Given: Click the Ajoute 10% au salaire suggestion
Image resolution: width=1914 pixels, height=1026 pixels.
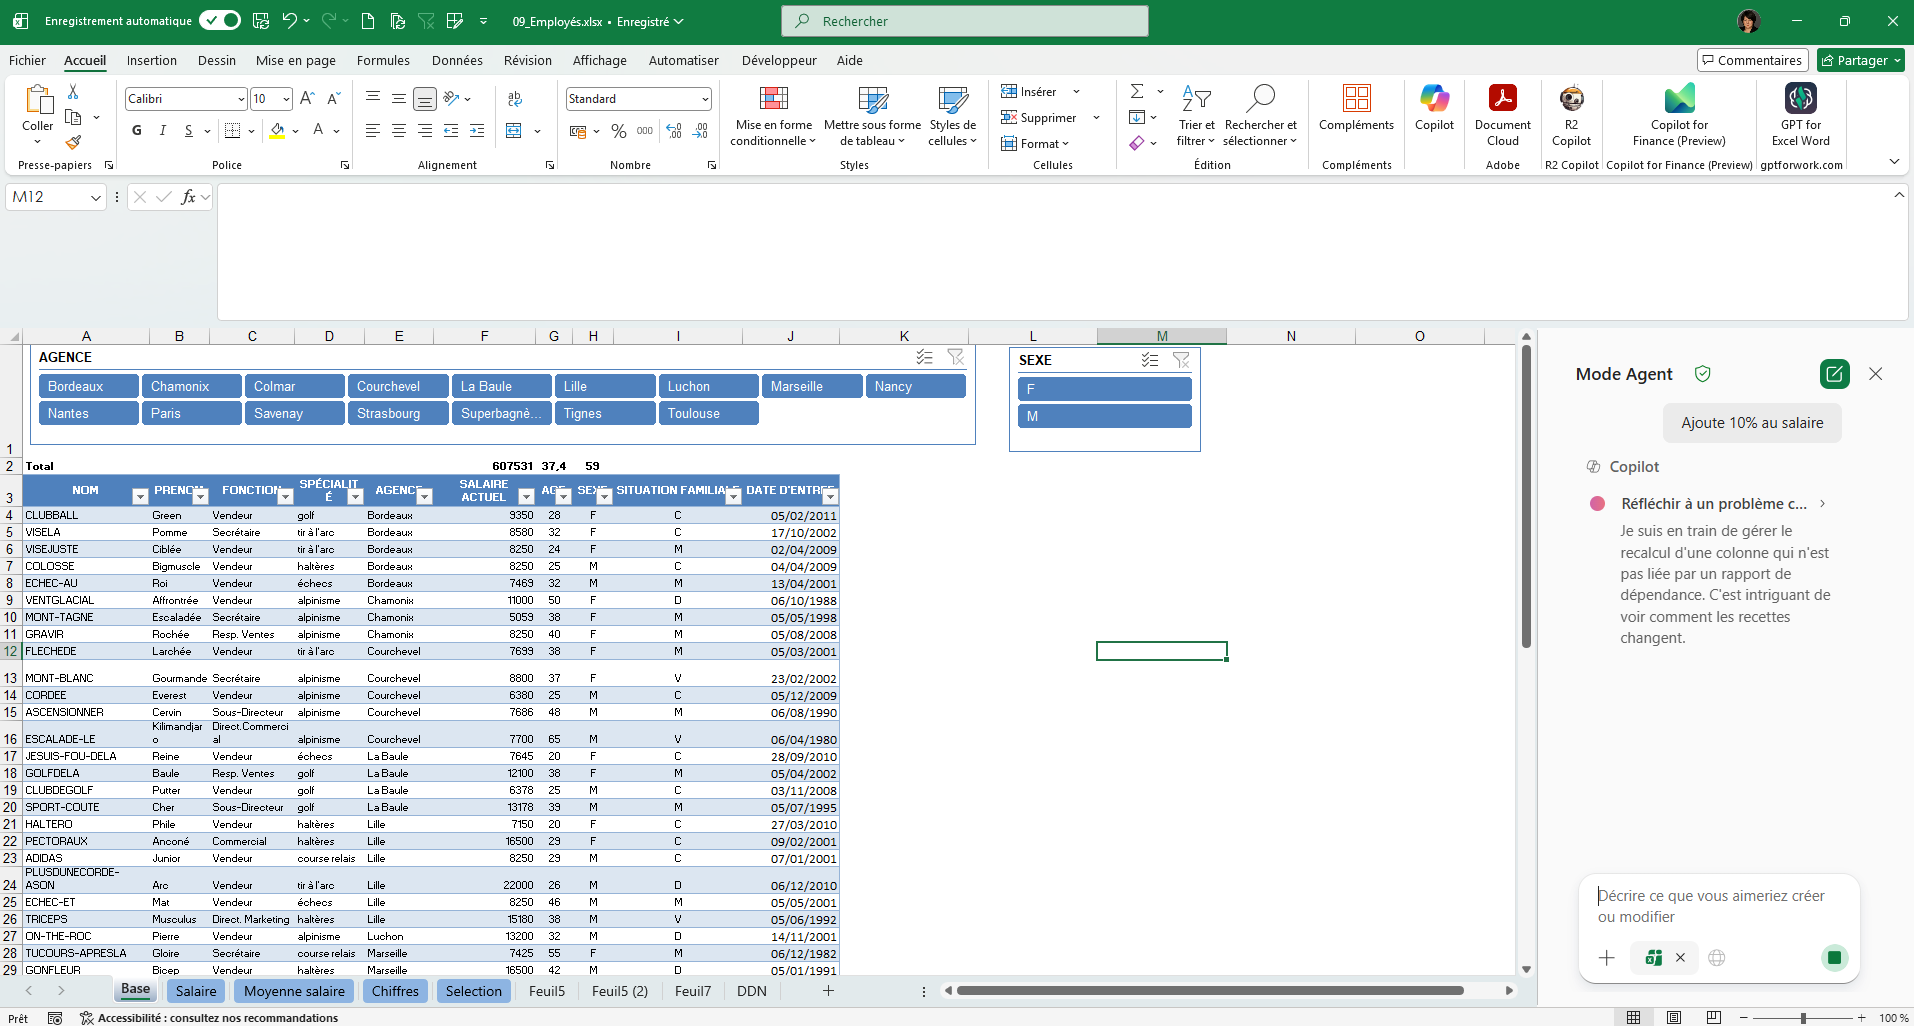Looking at the screenshot, I should click(x=1752, y=423).
